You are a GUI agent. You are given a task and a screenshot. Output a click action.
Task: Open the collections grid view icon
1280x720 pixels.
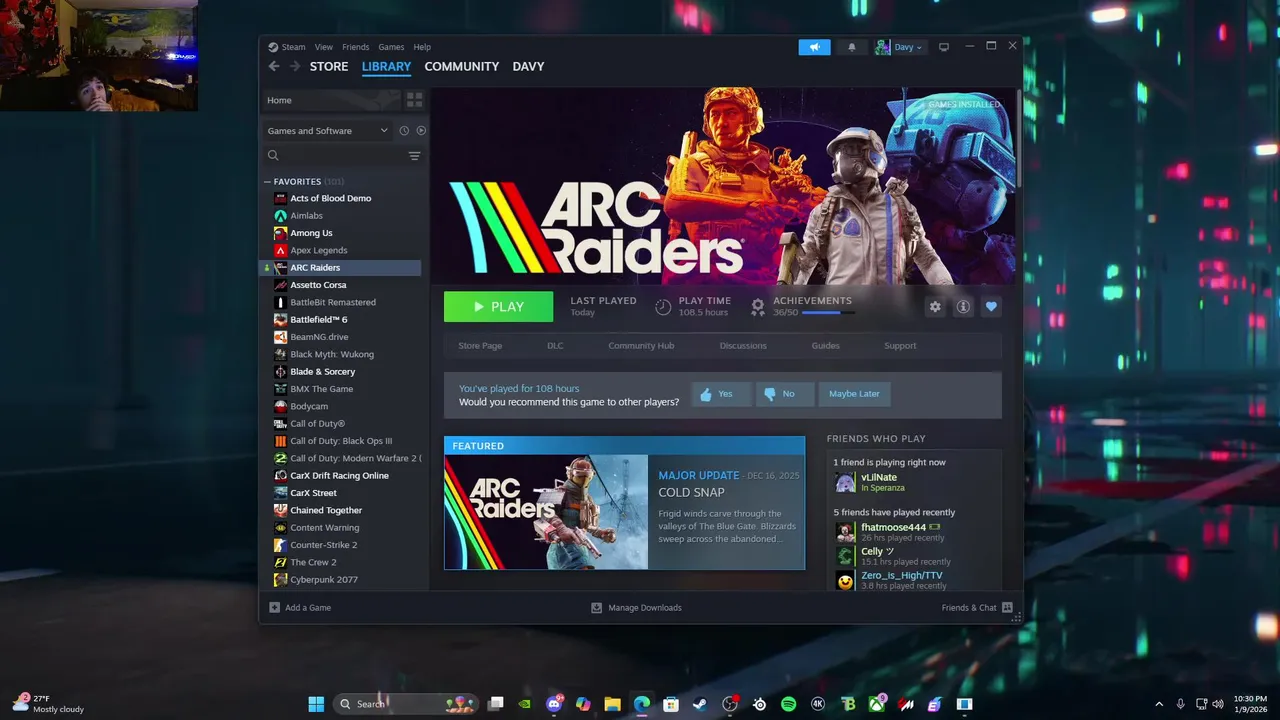(x=414, y=100)
